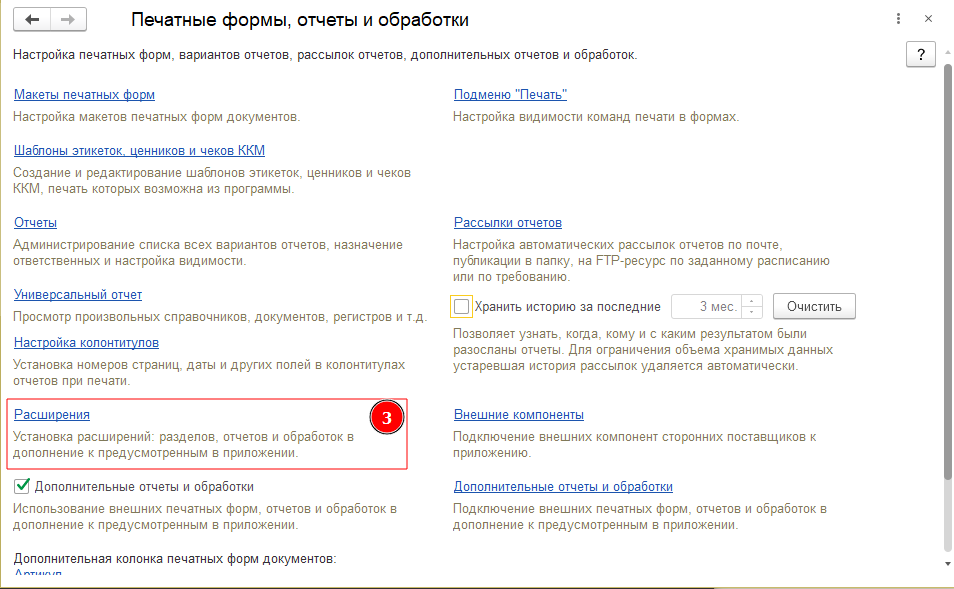Go back with the left arrow button
Viewport: 954px width, 589px height.
tap(32, 19)
